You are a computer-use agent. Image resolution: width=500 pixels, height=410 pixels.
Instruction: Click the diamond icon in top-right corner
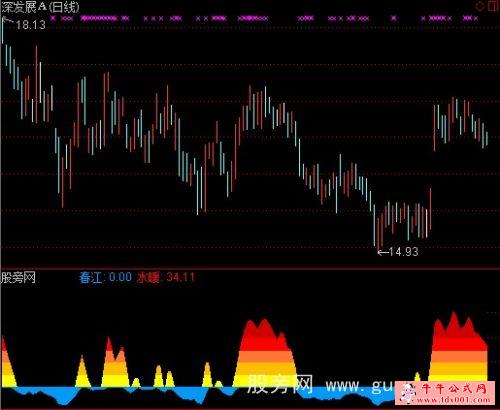point(480,6)
